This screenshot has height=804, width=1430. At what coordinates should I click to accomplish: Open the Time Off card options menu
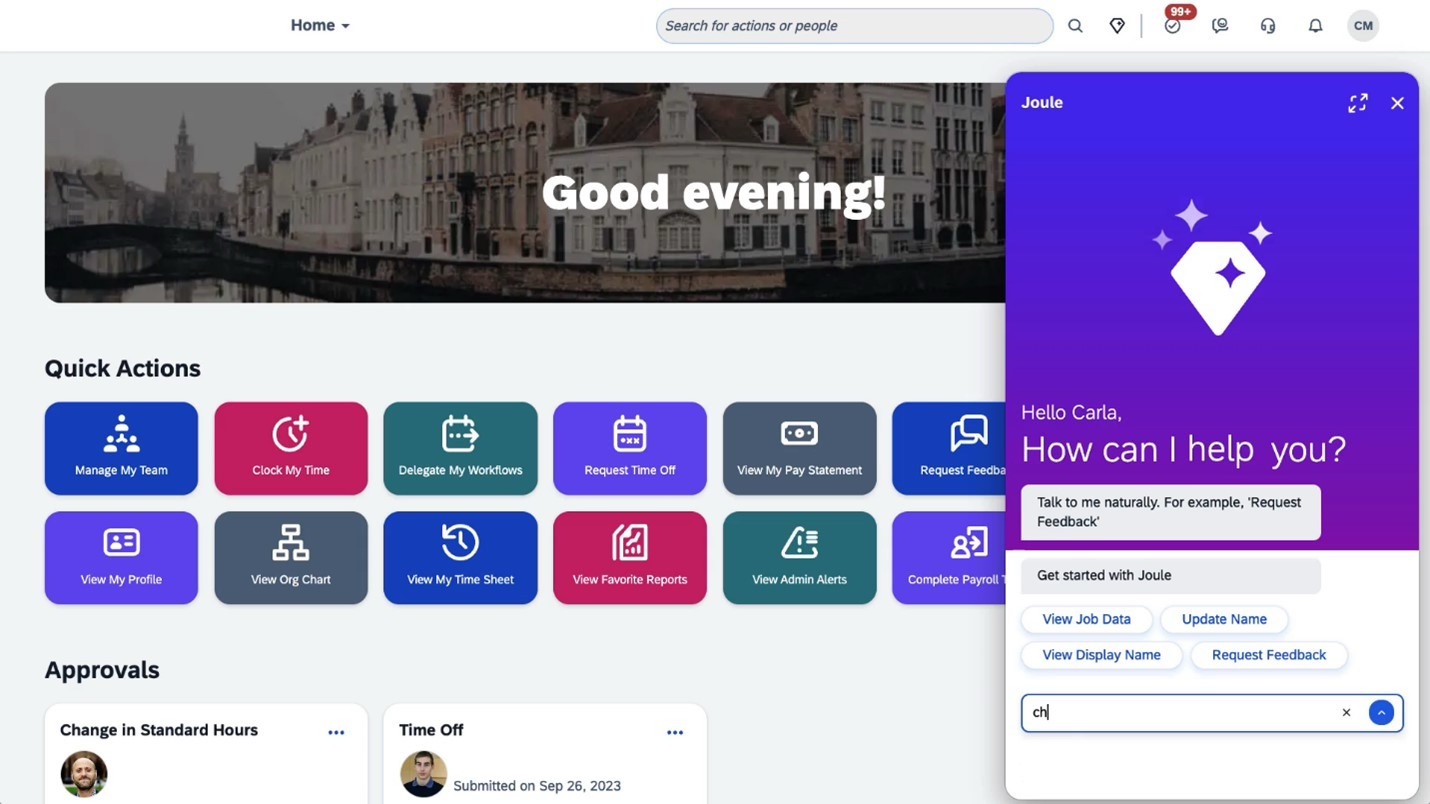pyautogui.click(x=675, y=732)
